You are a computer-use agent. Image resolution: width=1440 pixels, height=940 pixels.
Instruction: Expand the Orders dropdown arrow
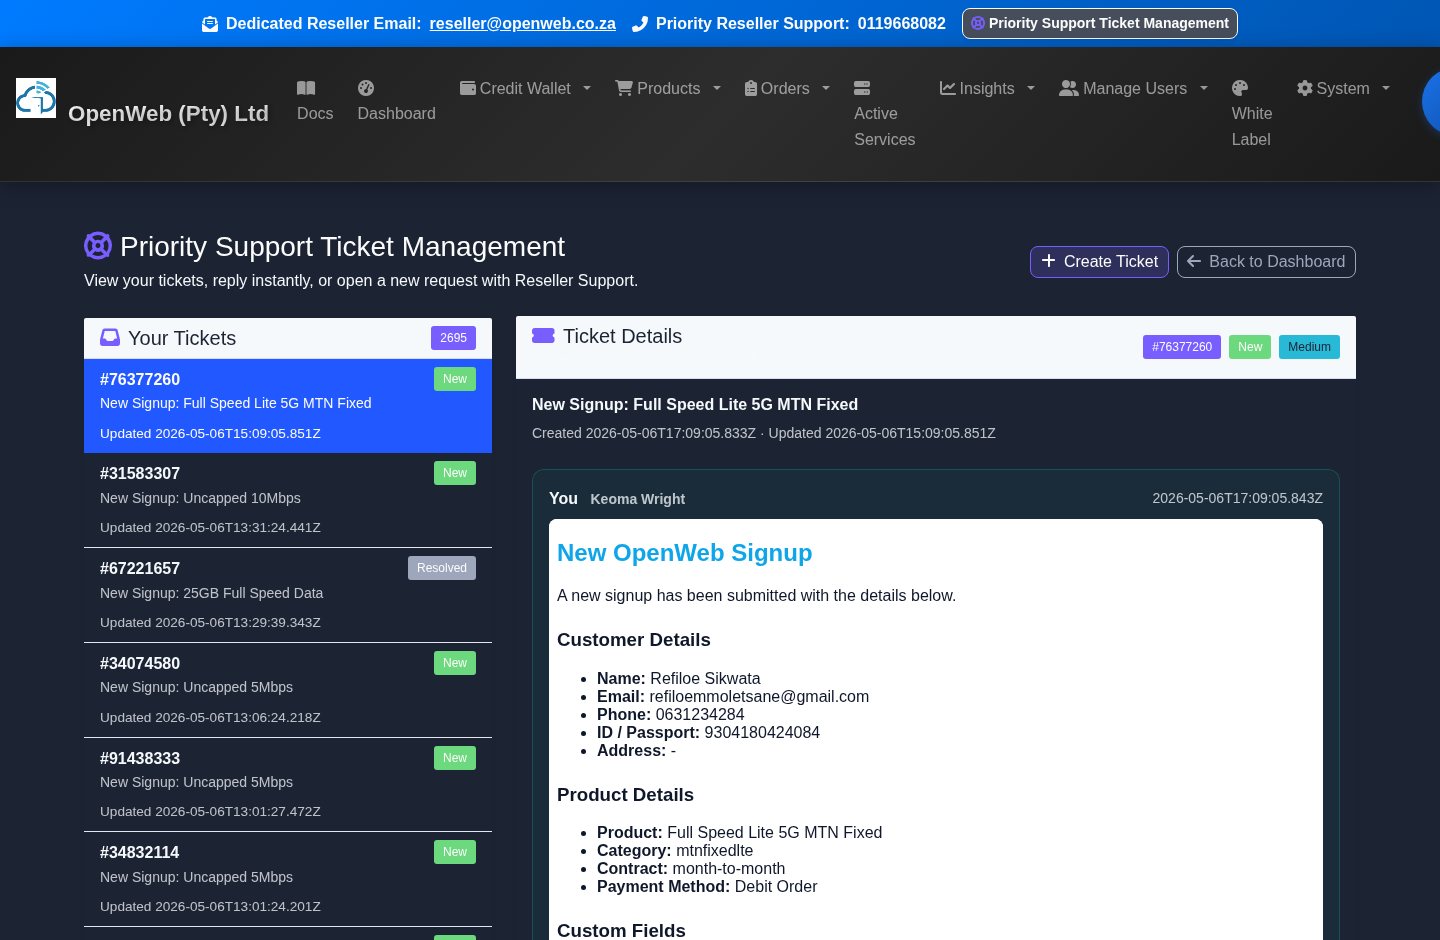[x=826, y=88]
